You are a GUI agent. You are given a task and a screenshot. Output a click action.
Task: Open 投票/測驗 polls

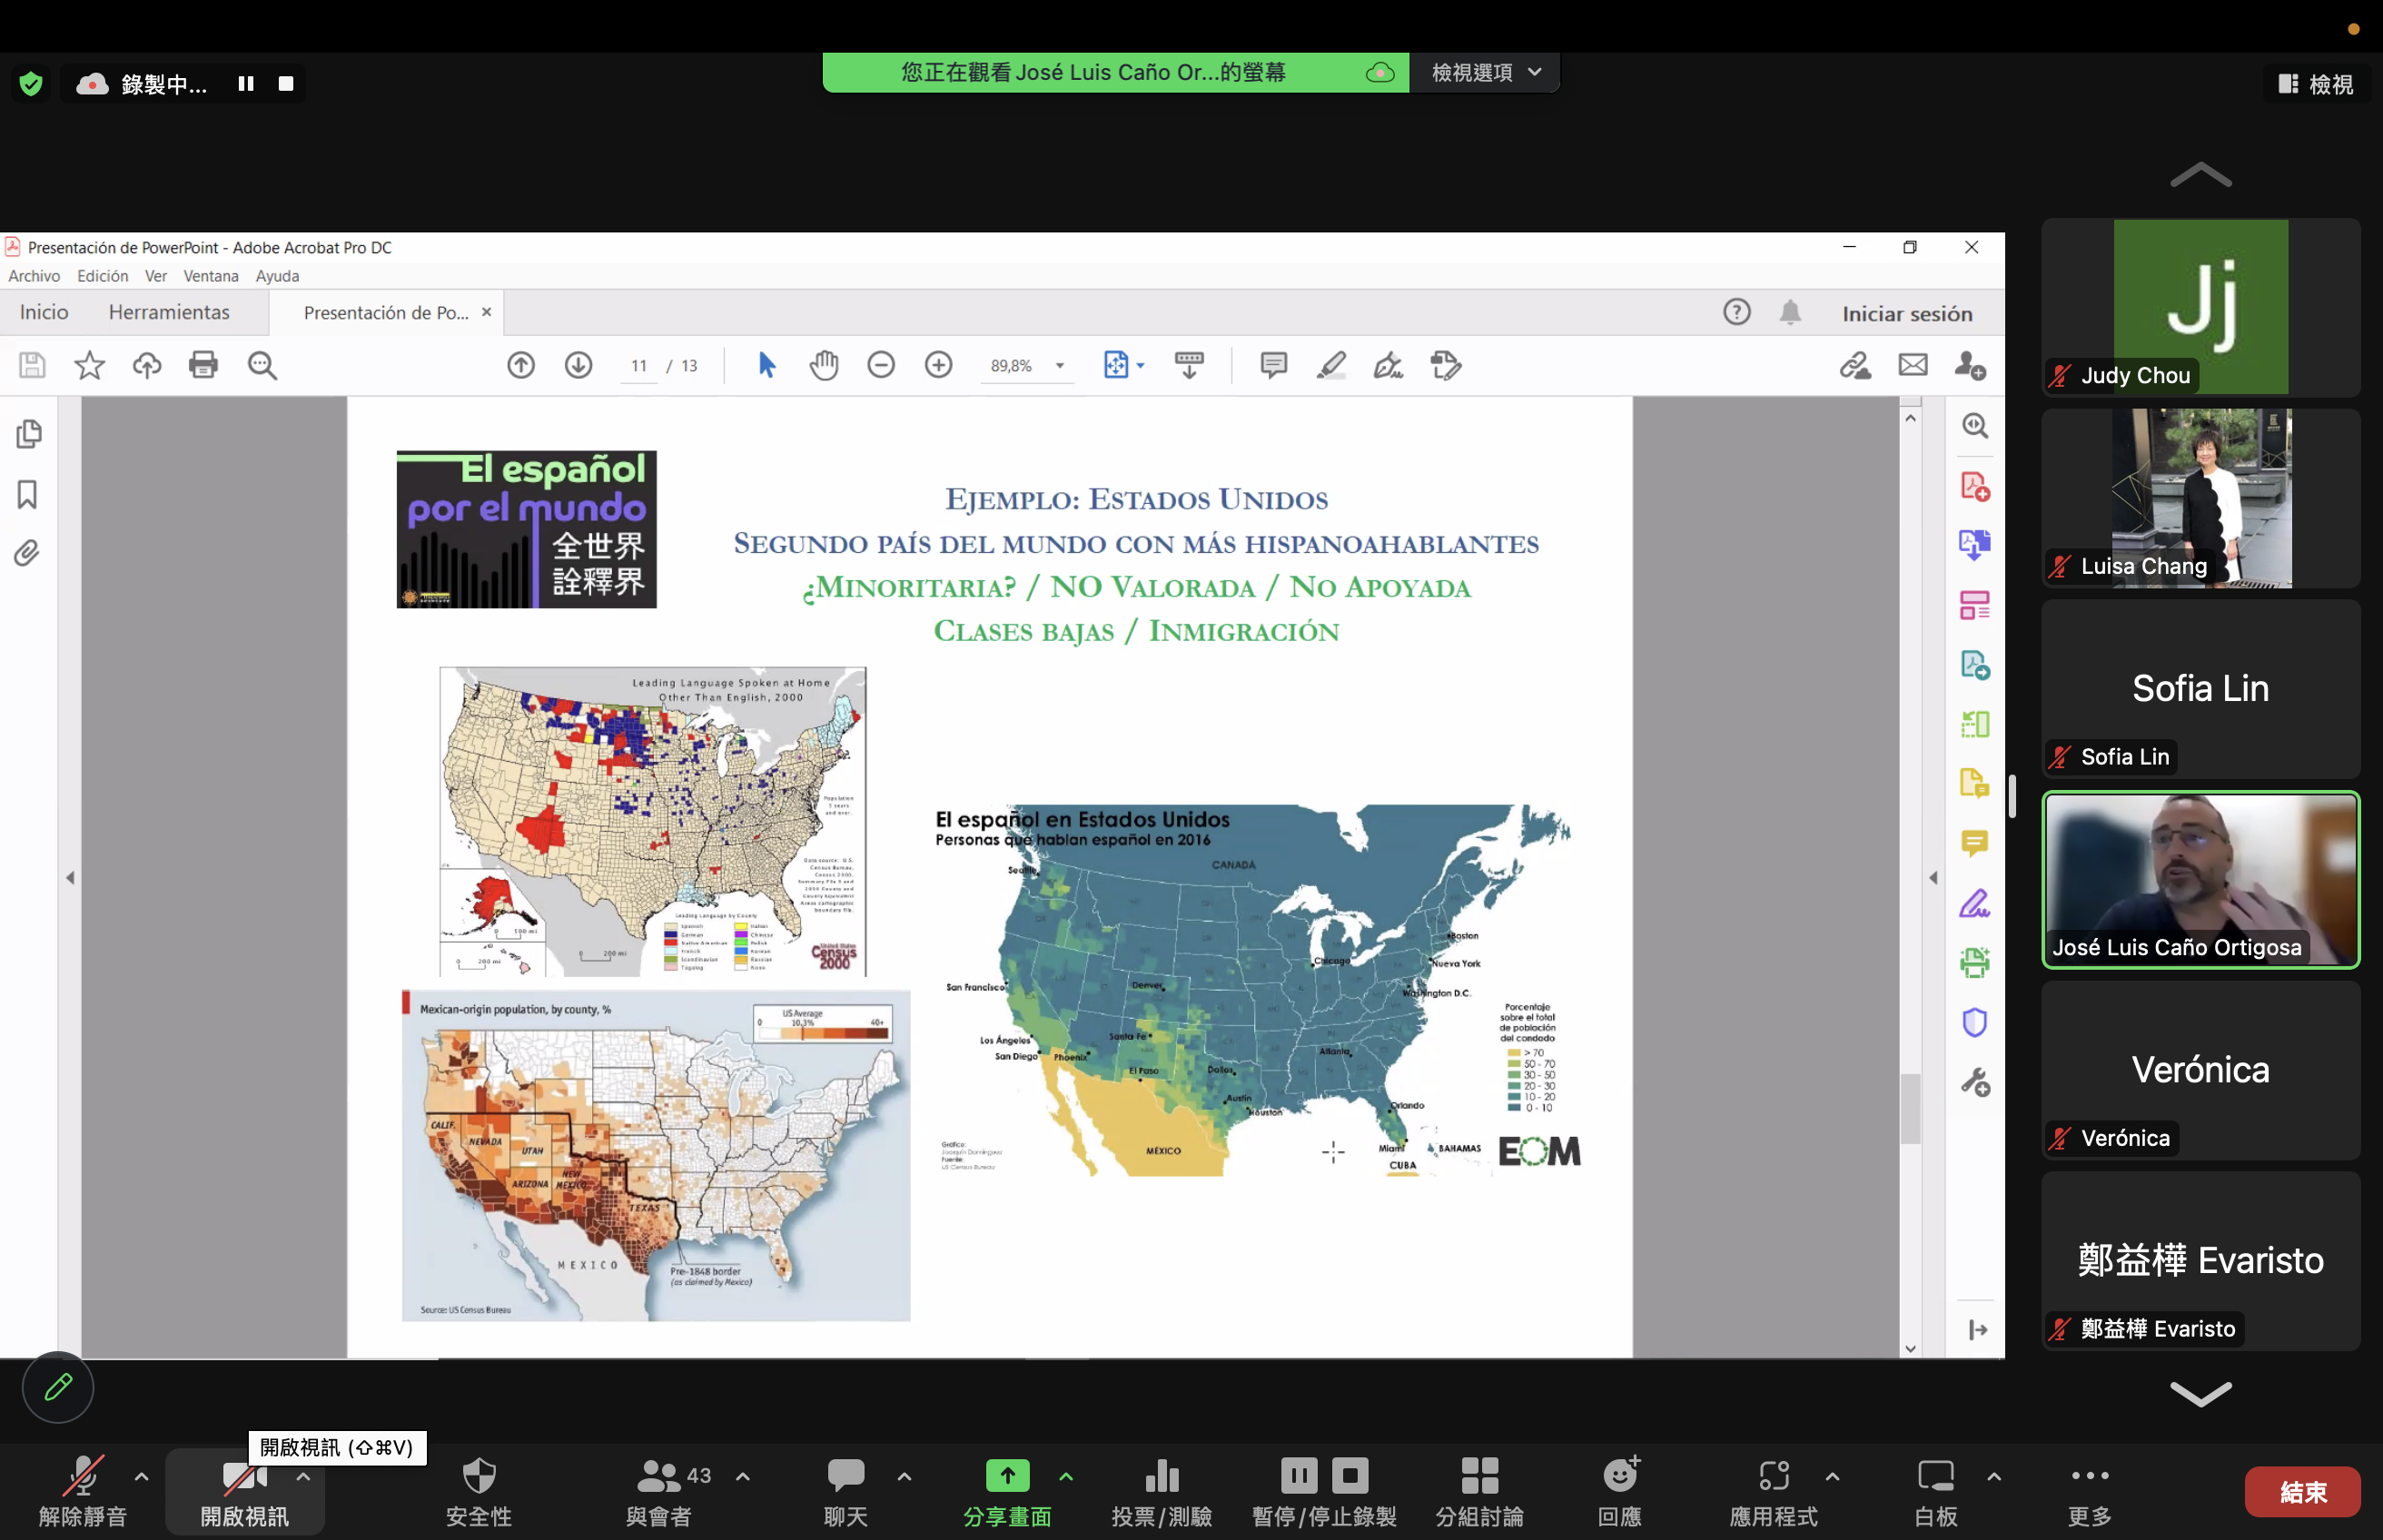click(x=1161, y=1491)
